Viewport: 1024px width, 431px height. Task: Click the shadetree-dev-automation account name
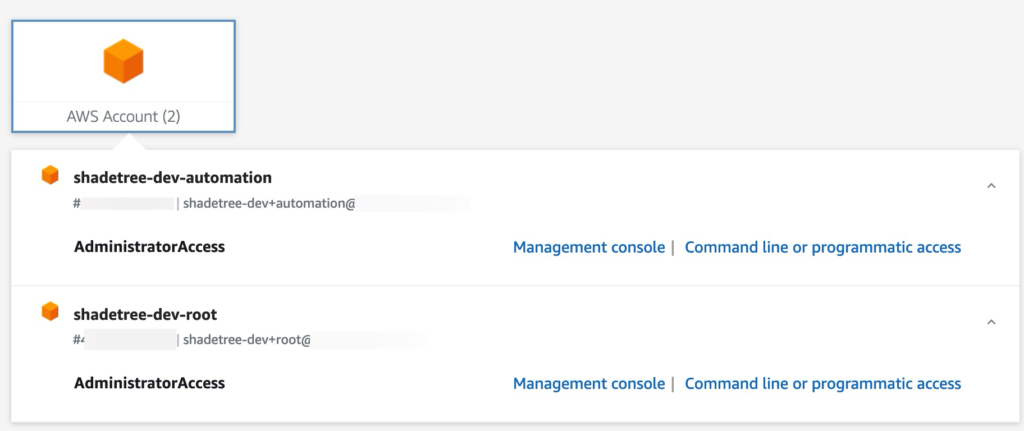point(172,178)
